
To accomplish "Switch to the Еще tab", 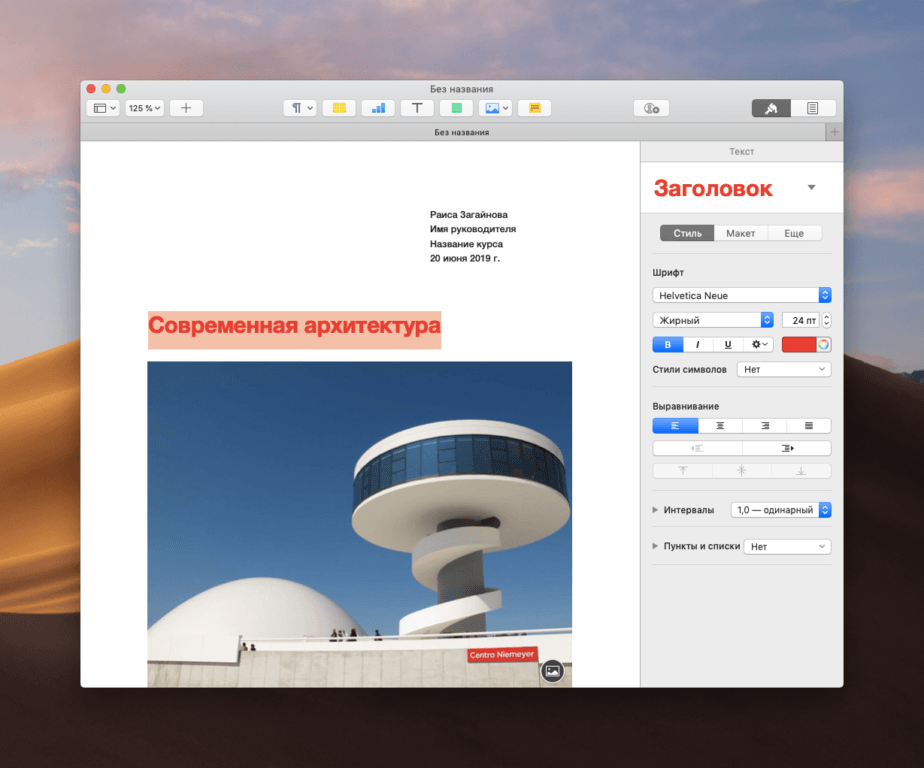I will pos(794,233).
